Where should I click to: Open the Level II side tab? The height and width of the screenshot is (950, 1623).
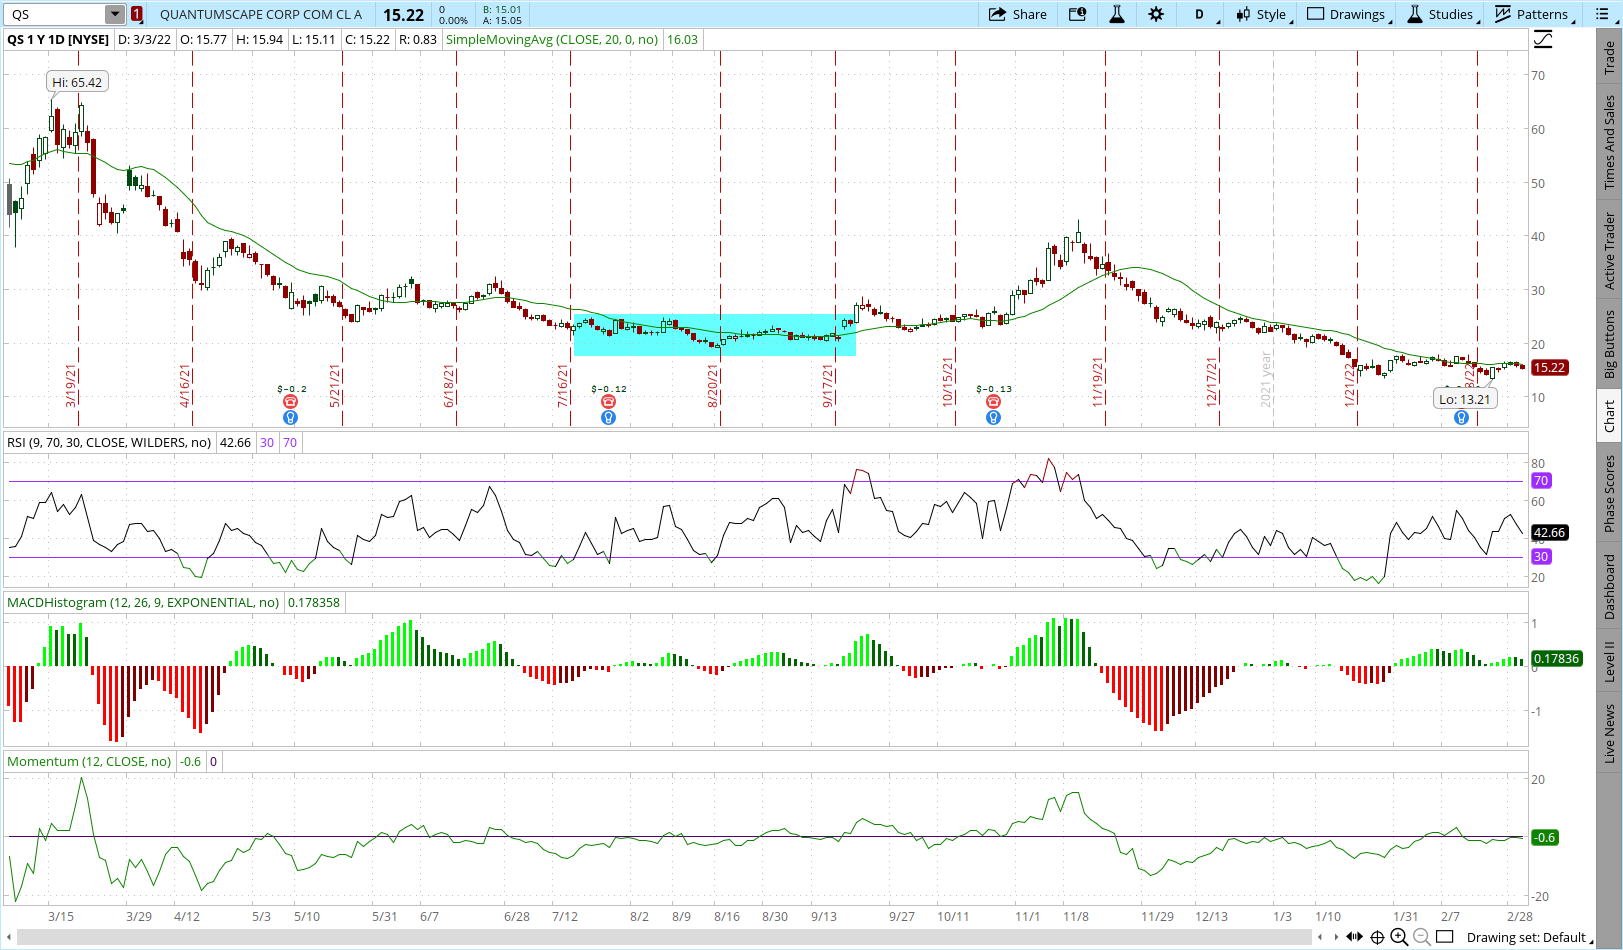click(x=1609, y=661)
